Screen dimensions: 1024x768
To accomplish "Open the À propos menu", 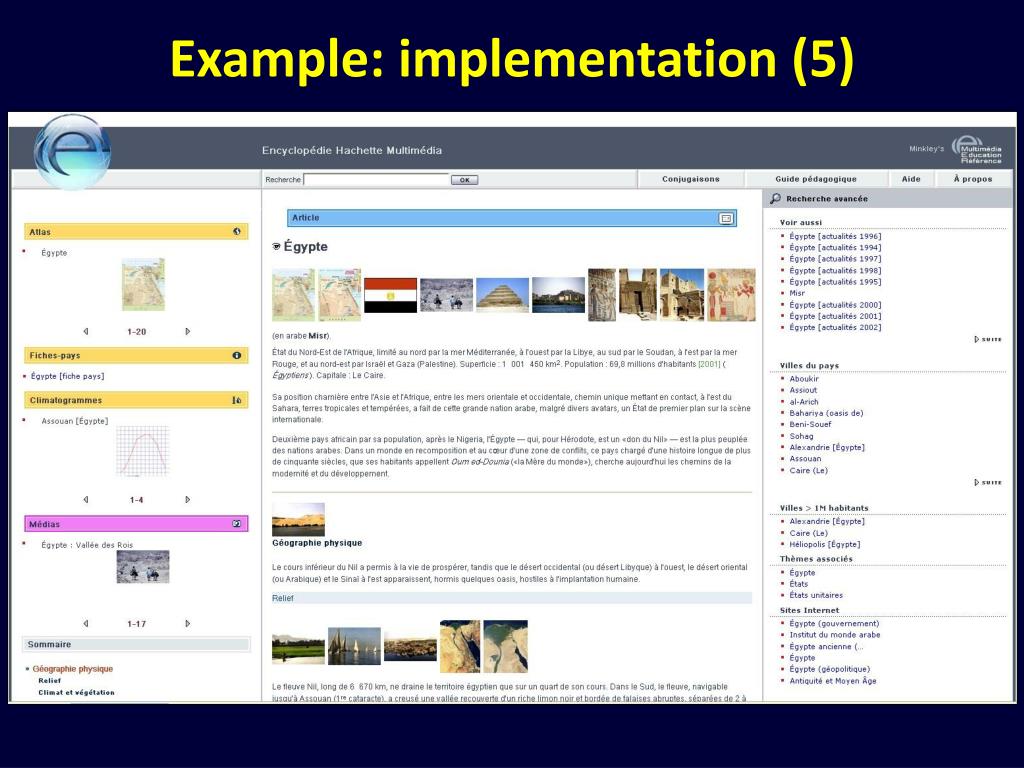I will [972, 179].
